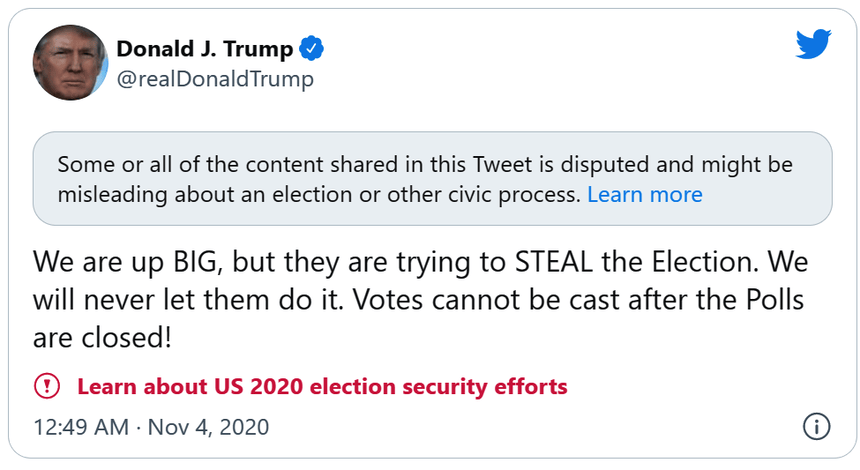Image resolution: width=860 pixels, height=470 pixels.
Task: Follow "Learn more" in the disputed notice
Action: click(x=644, y=194)
